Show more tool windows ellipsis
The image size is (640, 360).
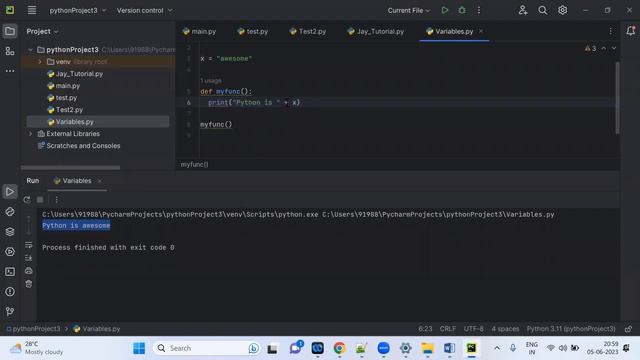pyautogui.click(x=10, y=71)
